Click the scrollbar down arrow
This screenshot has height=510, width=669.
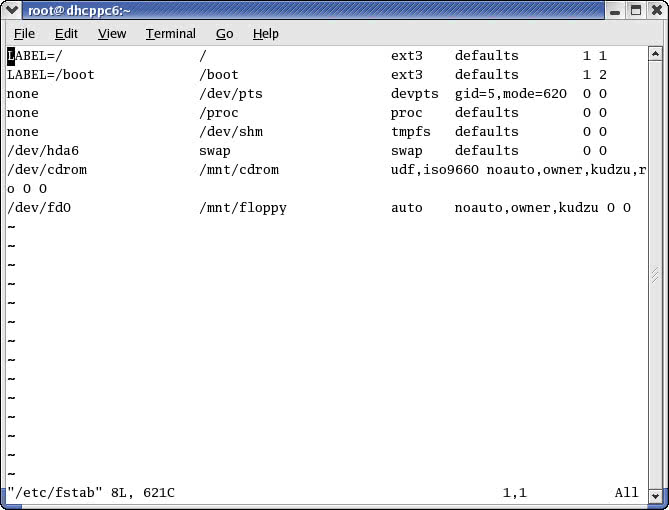pyautogui.click(x=655, y=496)
